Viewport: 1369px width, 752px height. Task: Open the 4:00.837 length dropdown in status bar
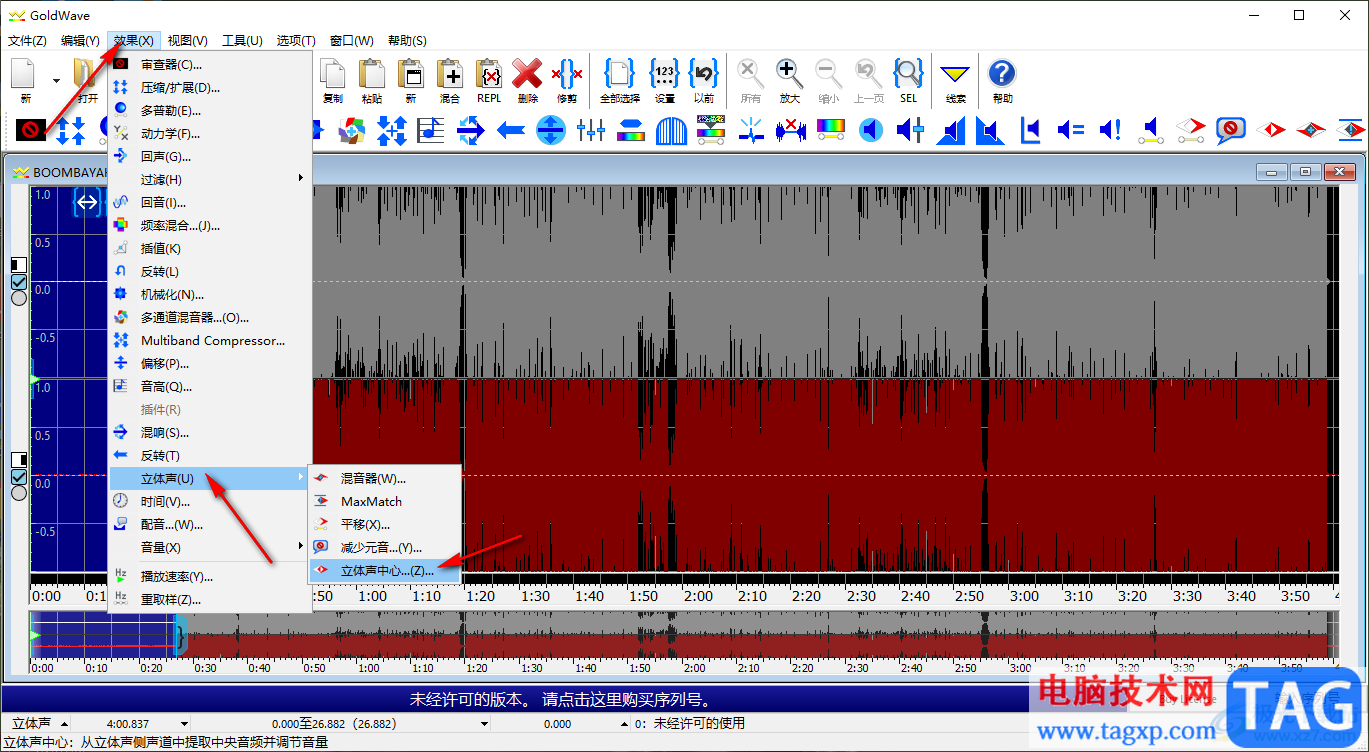(184, 724)
